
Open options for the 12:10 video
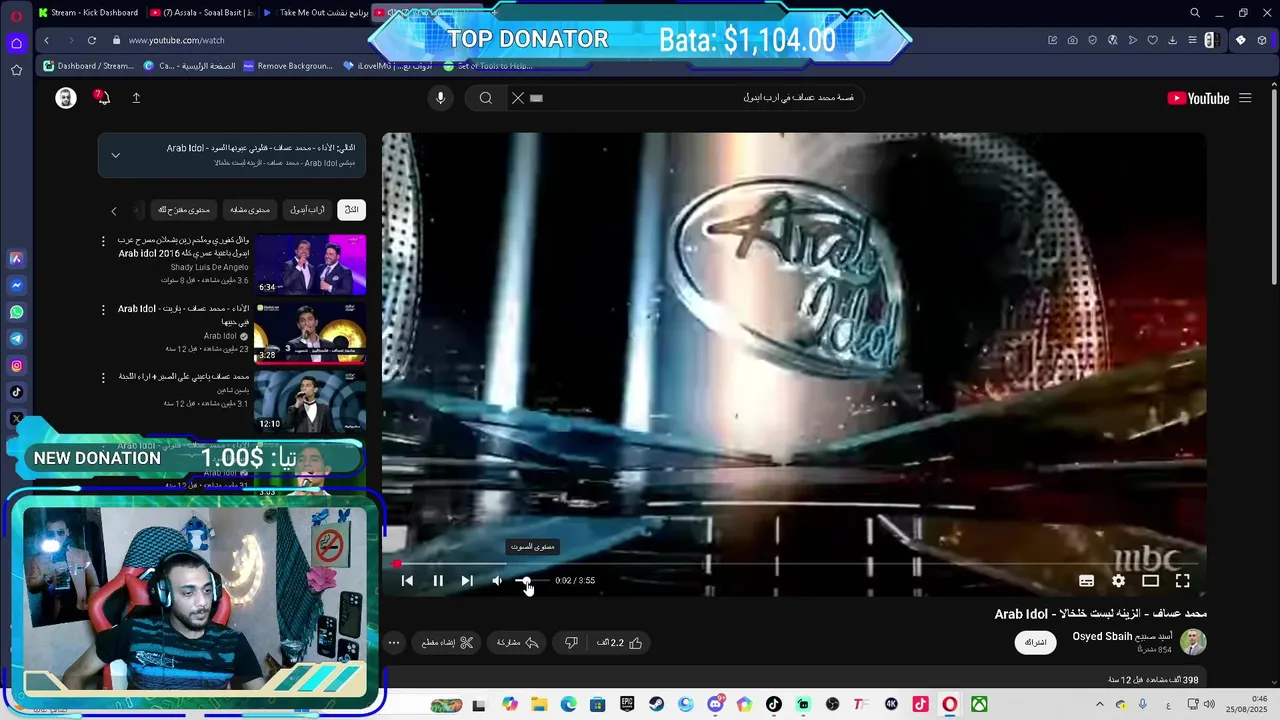pos(103,378)
